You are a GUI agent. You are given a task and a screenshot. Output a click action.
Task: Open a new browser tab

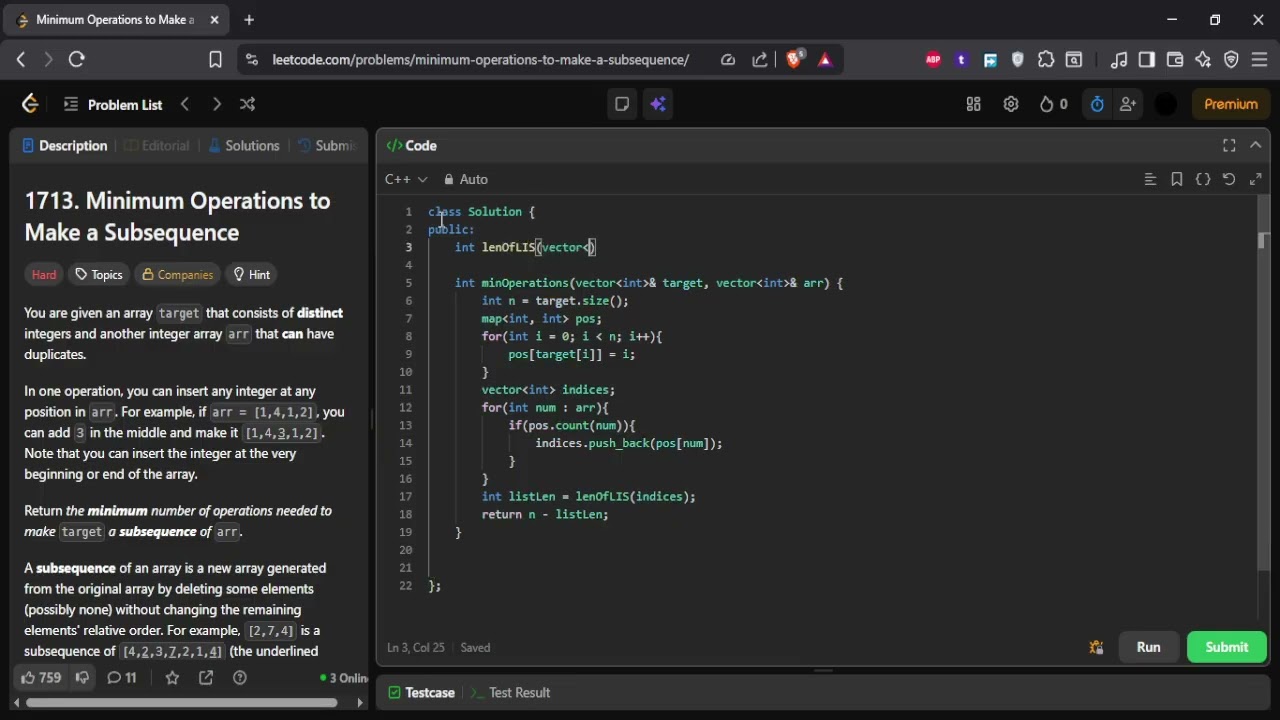click(249, 20)
